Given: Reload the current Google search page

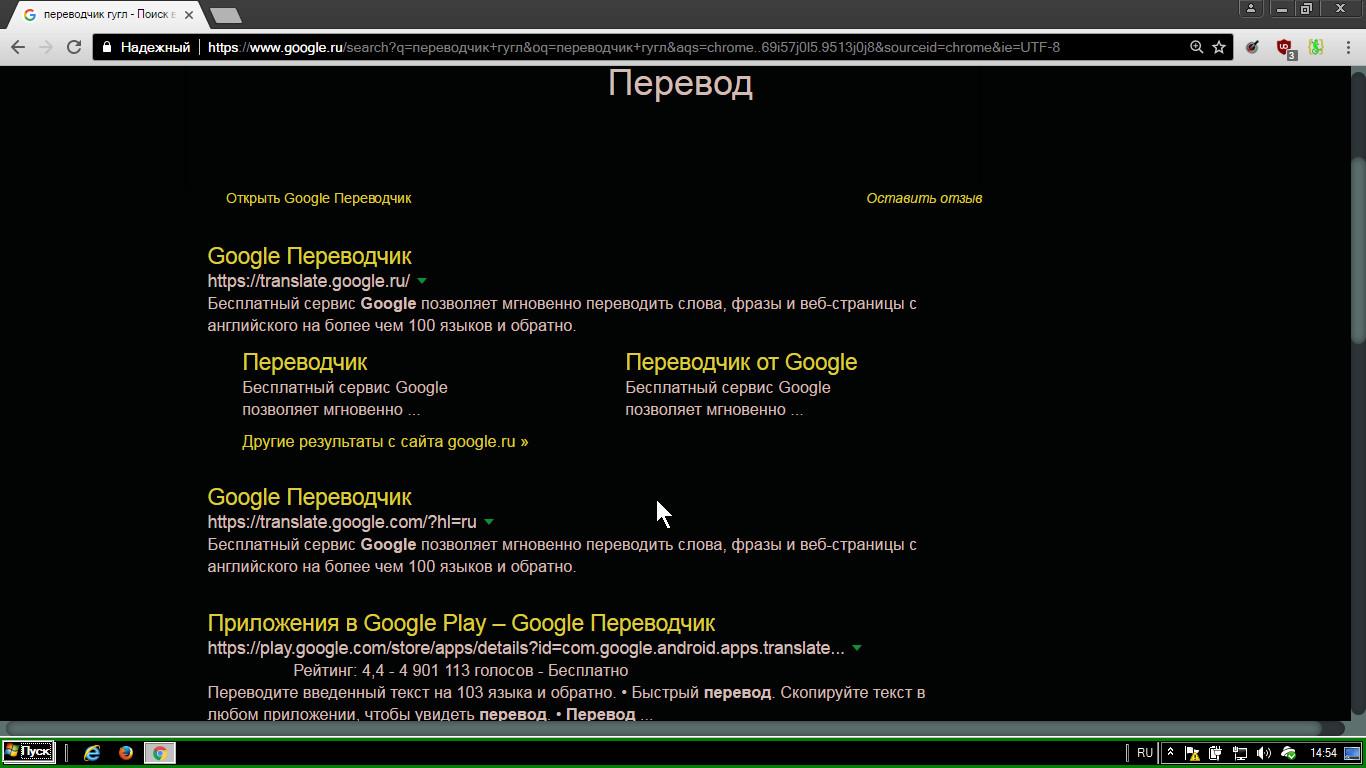Looking at the screenshot, I should point(74,47).
